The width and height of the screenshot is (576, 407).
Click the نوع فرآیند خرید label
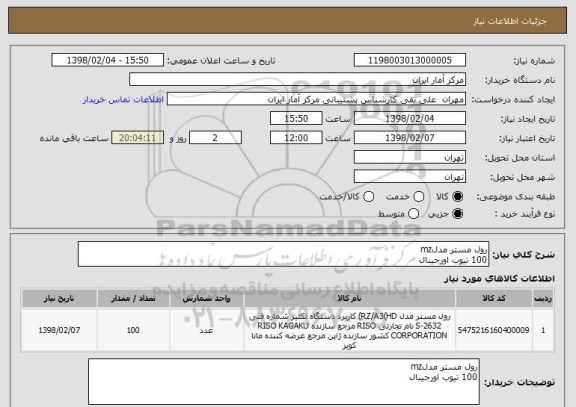pyautogui.click(x=525, y=214)
